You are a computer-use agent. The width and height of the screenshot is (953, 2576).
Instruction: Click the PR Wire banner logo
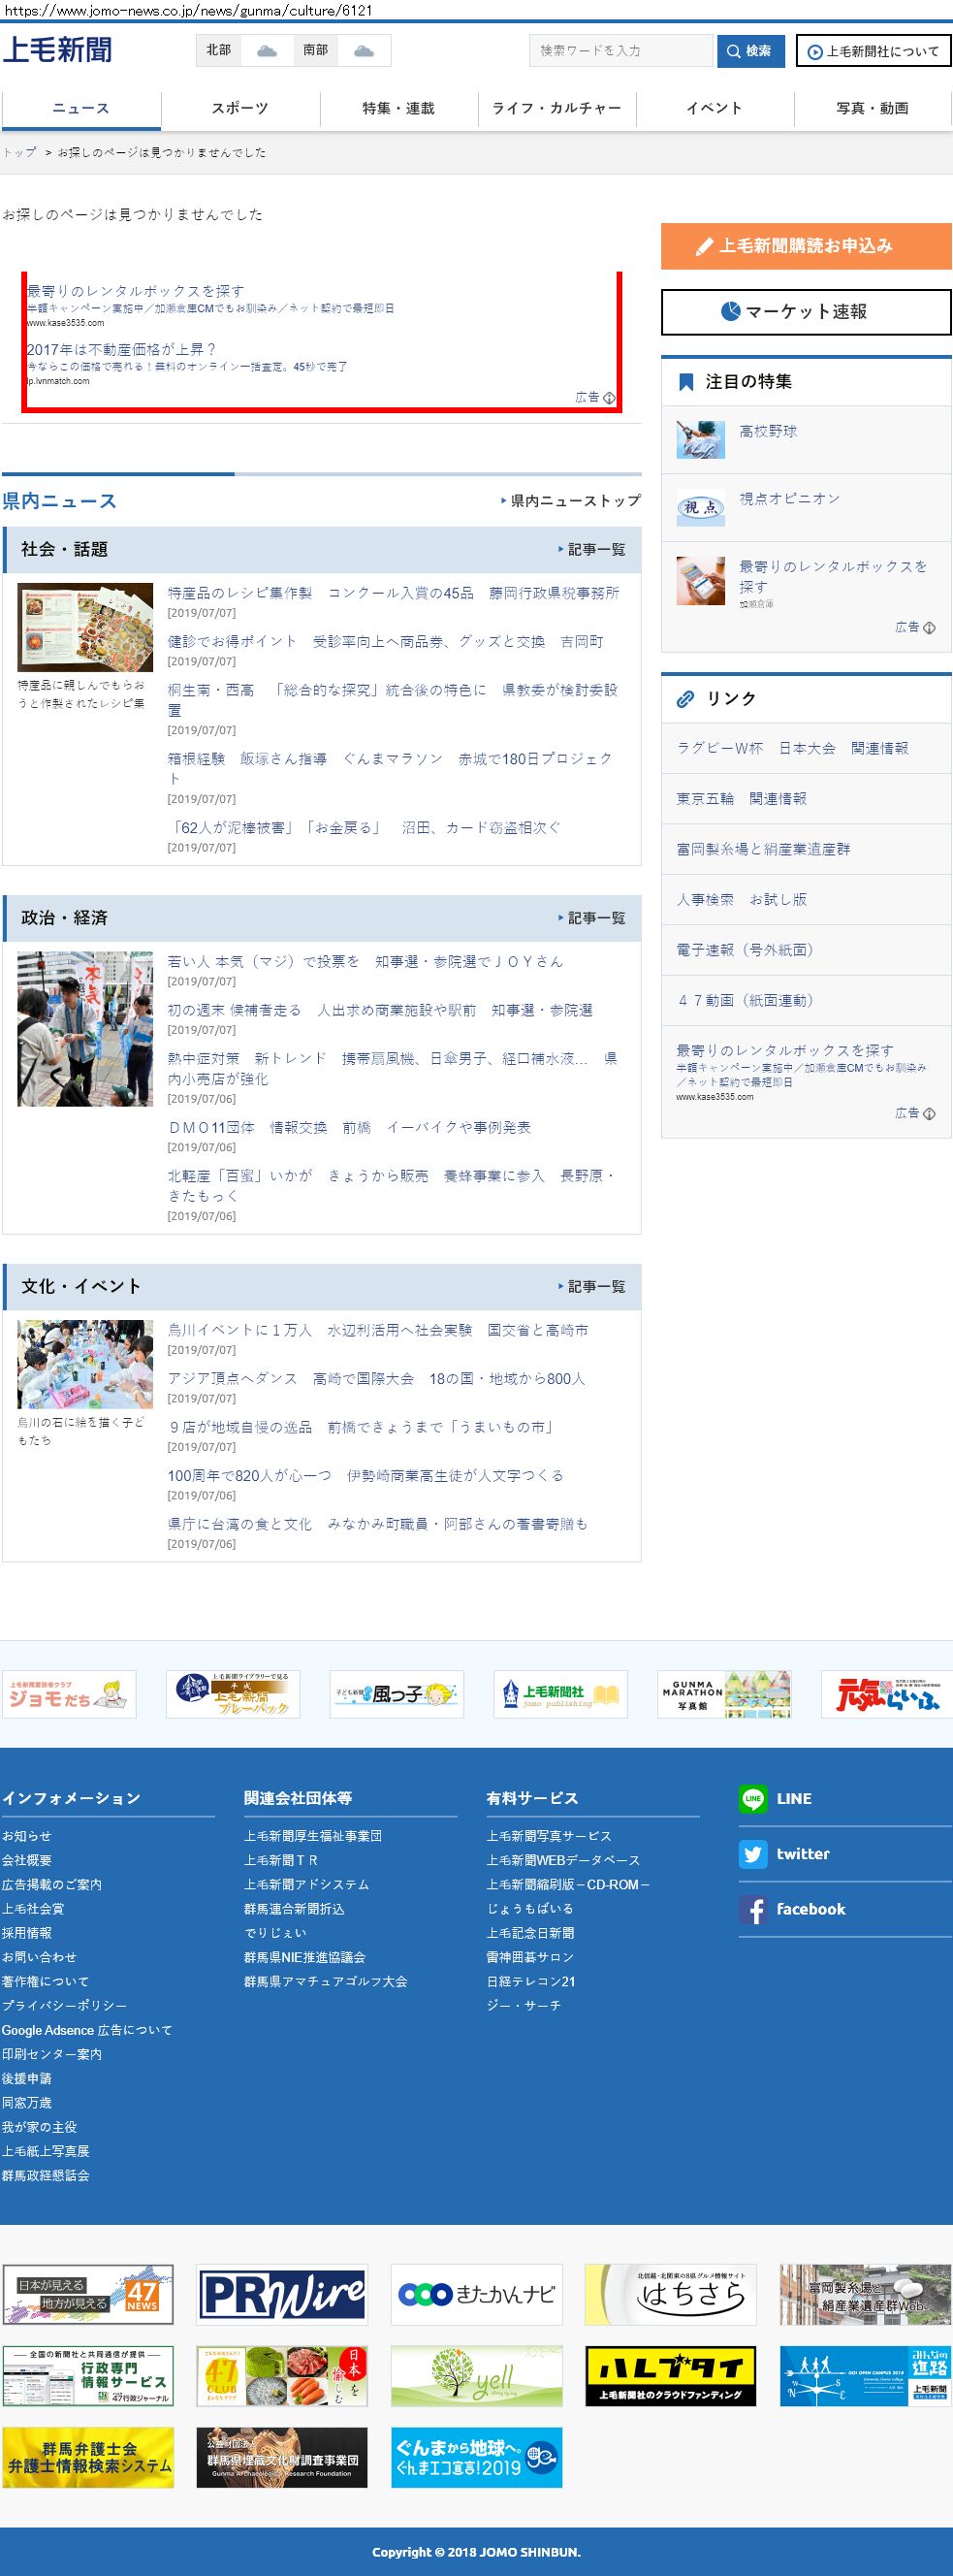pos(282,2294)
